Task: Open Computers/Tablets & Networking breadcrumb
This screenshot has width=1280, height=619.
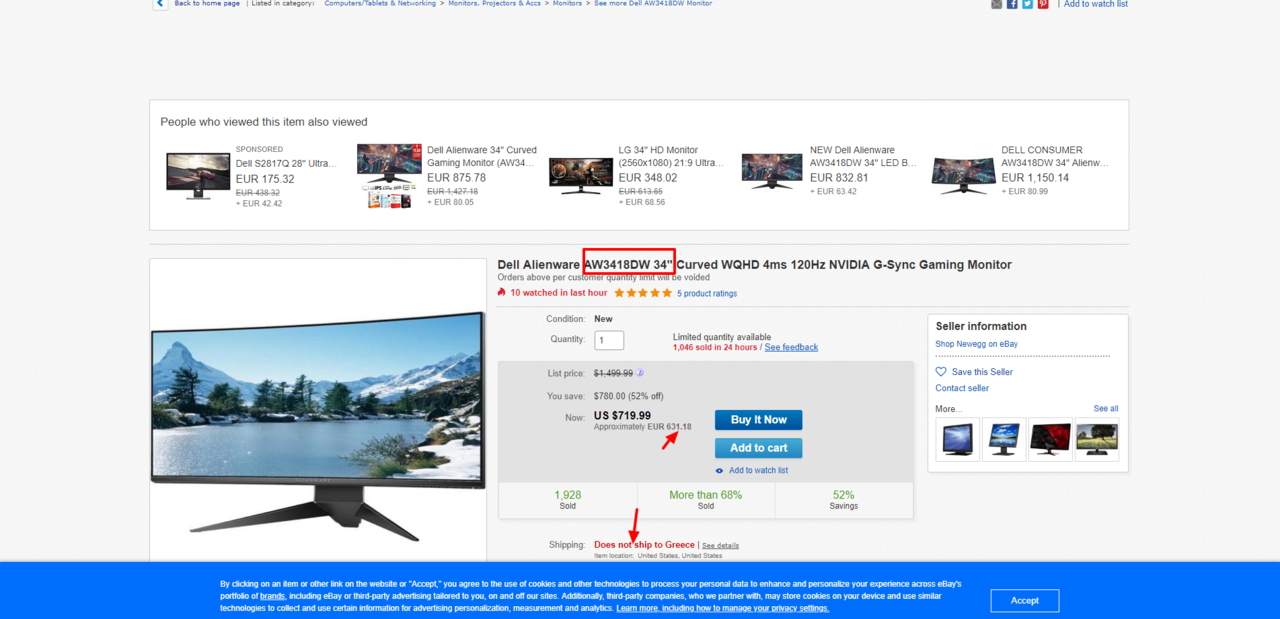Action: [x=380, y=4]
